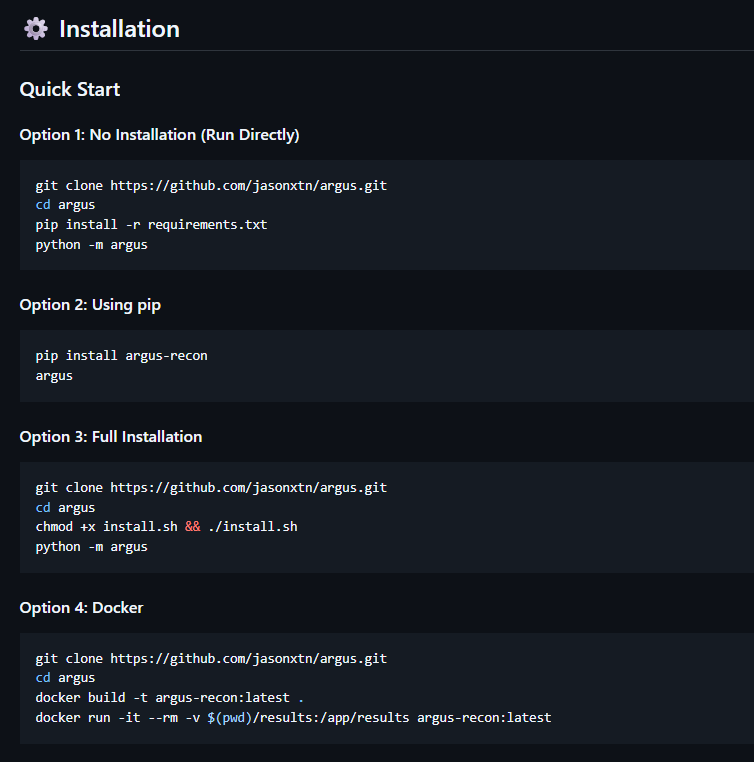This screenshot has height=762, width=754.
Task: Click the blue cd keyword in Option 1 block
Action: pyautogui.click(x=42, y=204)
